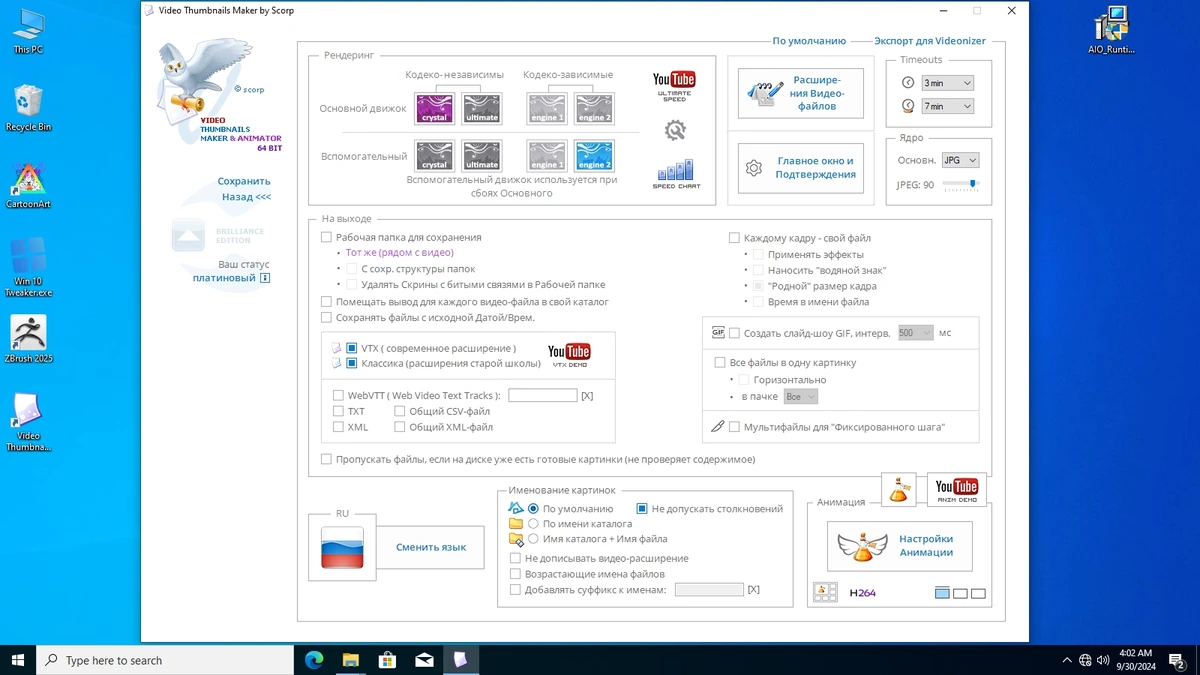This screenshot has width=1200, height=675.
Task: Open the JPG core format dropdown
Action: 960,160
